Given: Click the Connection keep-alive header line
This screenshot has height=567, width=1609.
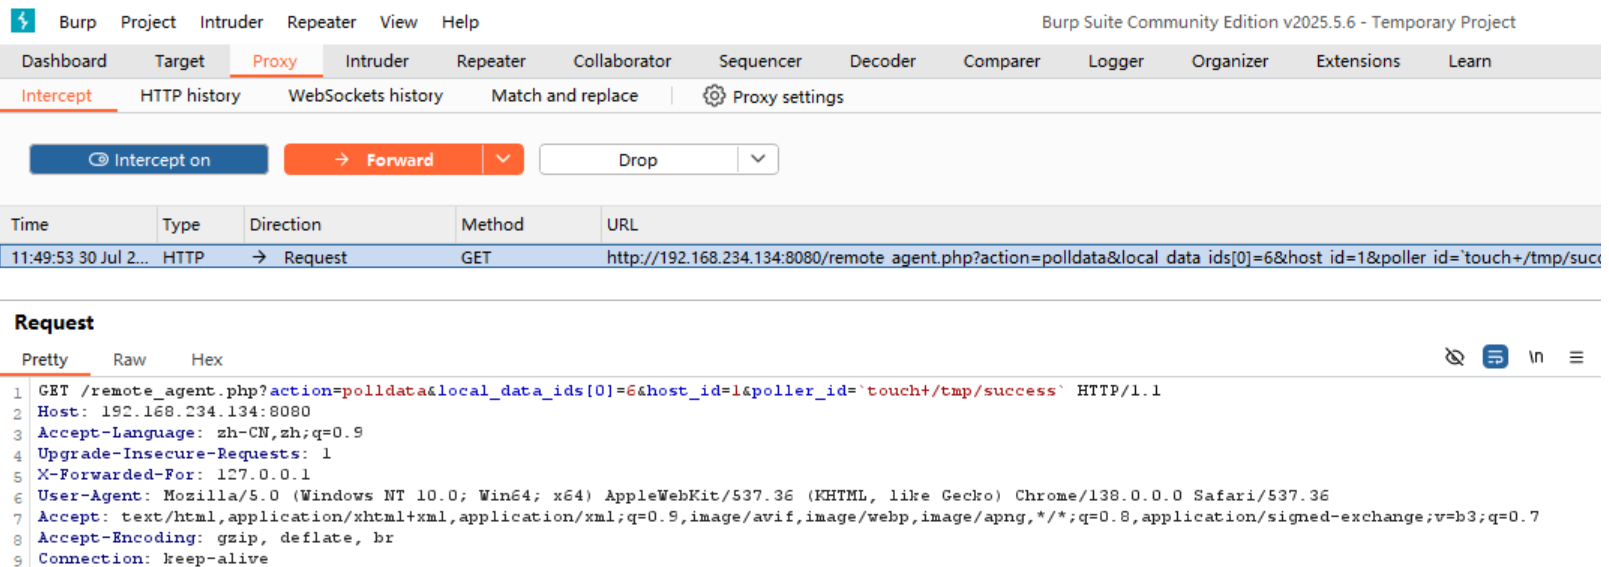Looking at the screenshot, I should coord(153,558).
